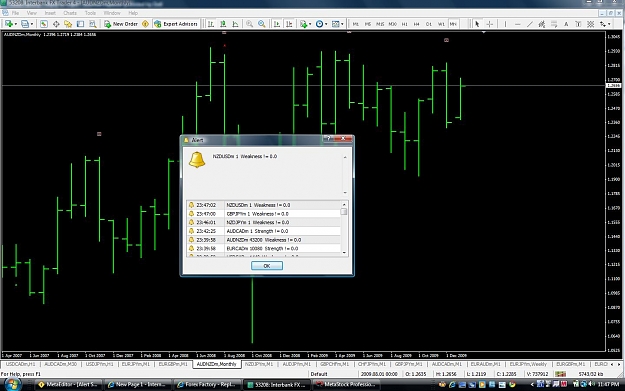The image size is (625, 391).
Task: Toggle the Data Window crosshair-target icon
Action: pyautogui.click(x=56, y=24)
